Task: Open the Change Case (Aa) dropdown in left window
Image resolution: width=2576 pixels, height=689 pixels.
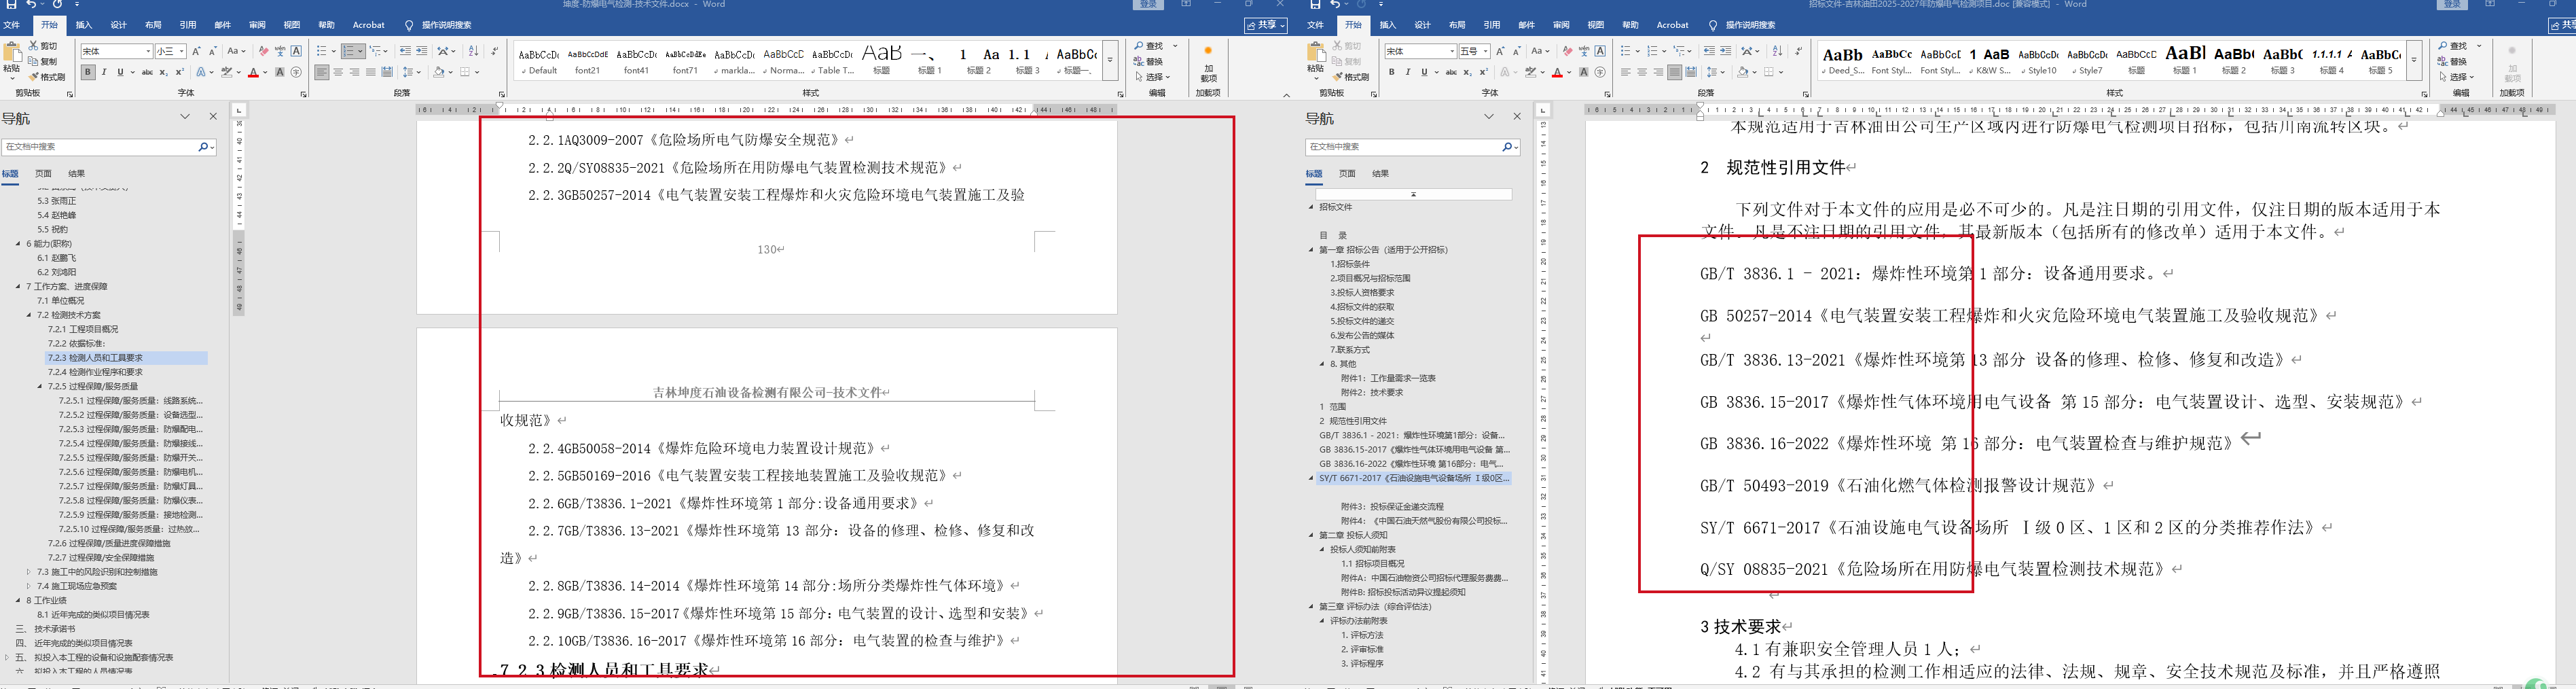Action: pyautogui.click(x=236, y=51)
